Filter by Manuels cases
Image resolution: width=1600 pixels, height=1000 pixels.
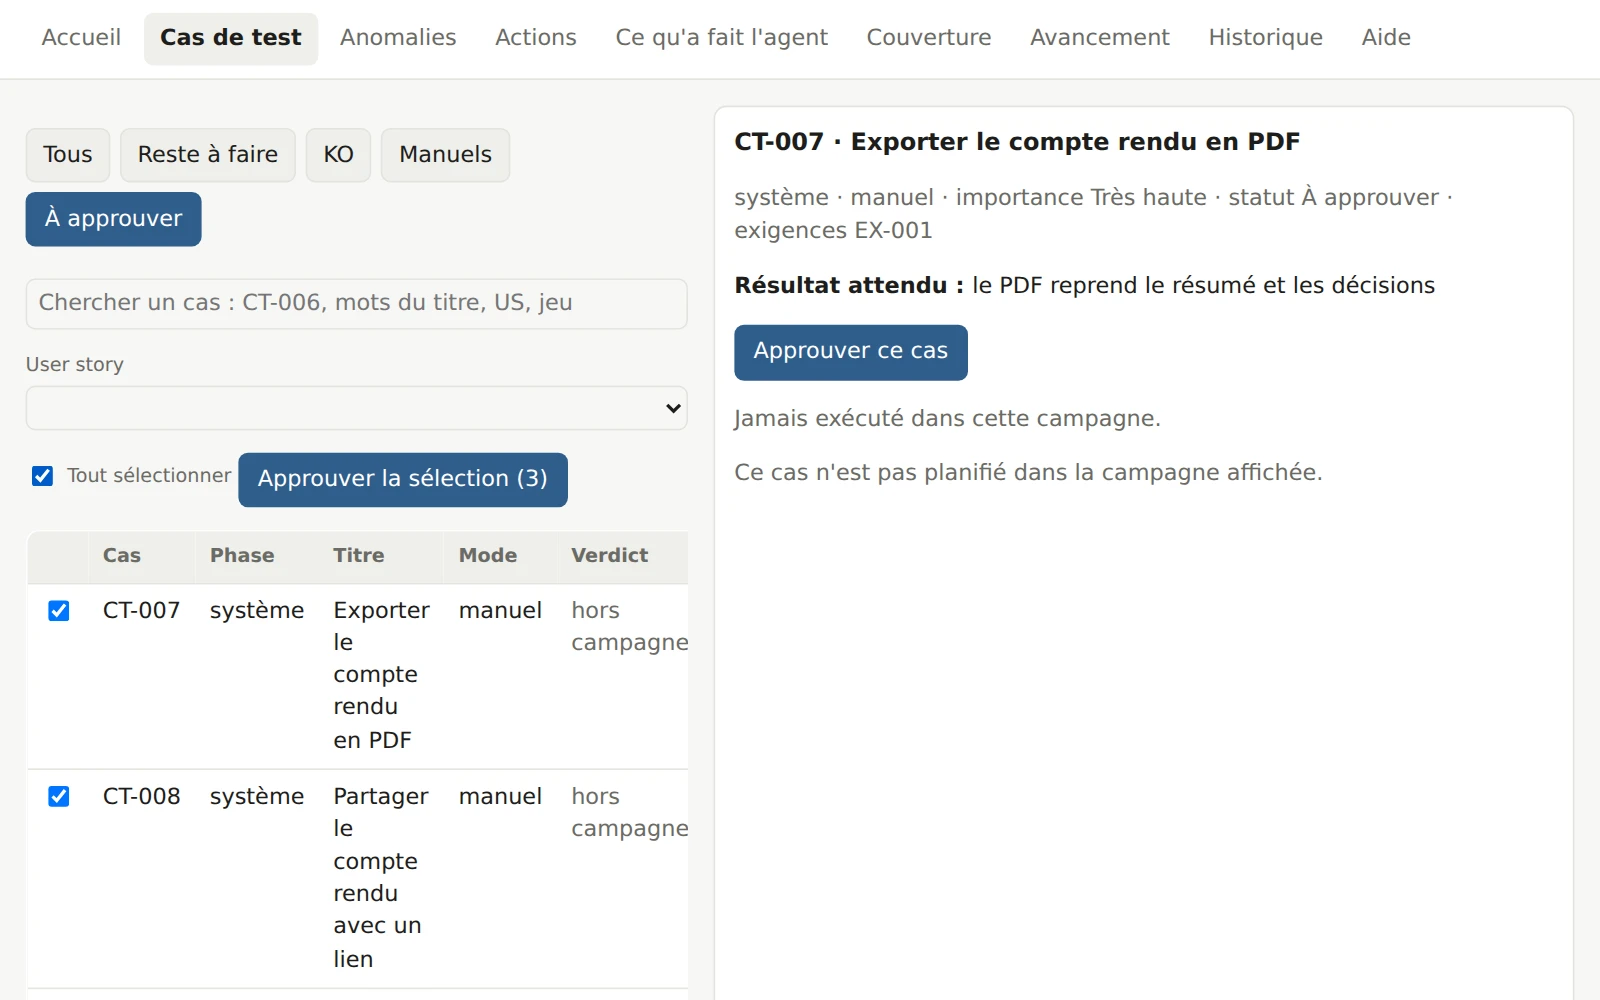pyautogui.click(x=446, y=155)
